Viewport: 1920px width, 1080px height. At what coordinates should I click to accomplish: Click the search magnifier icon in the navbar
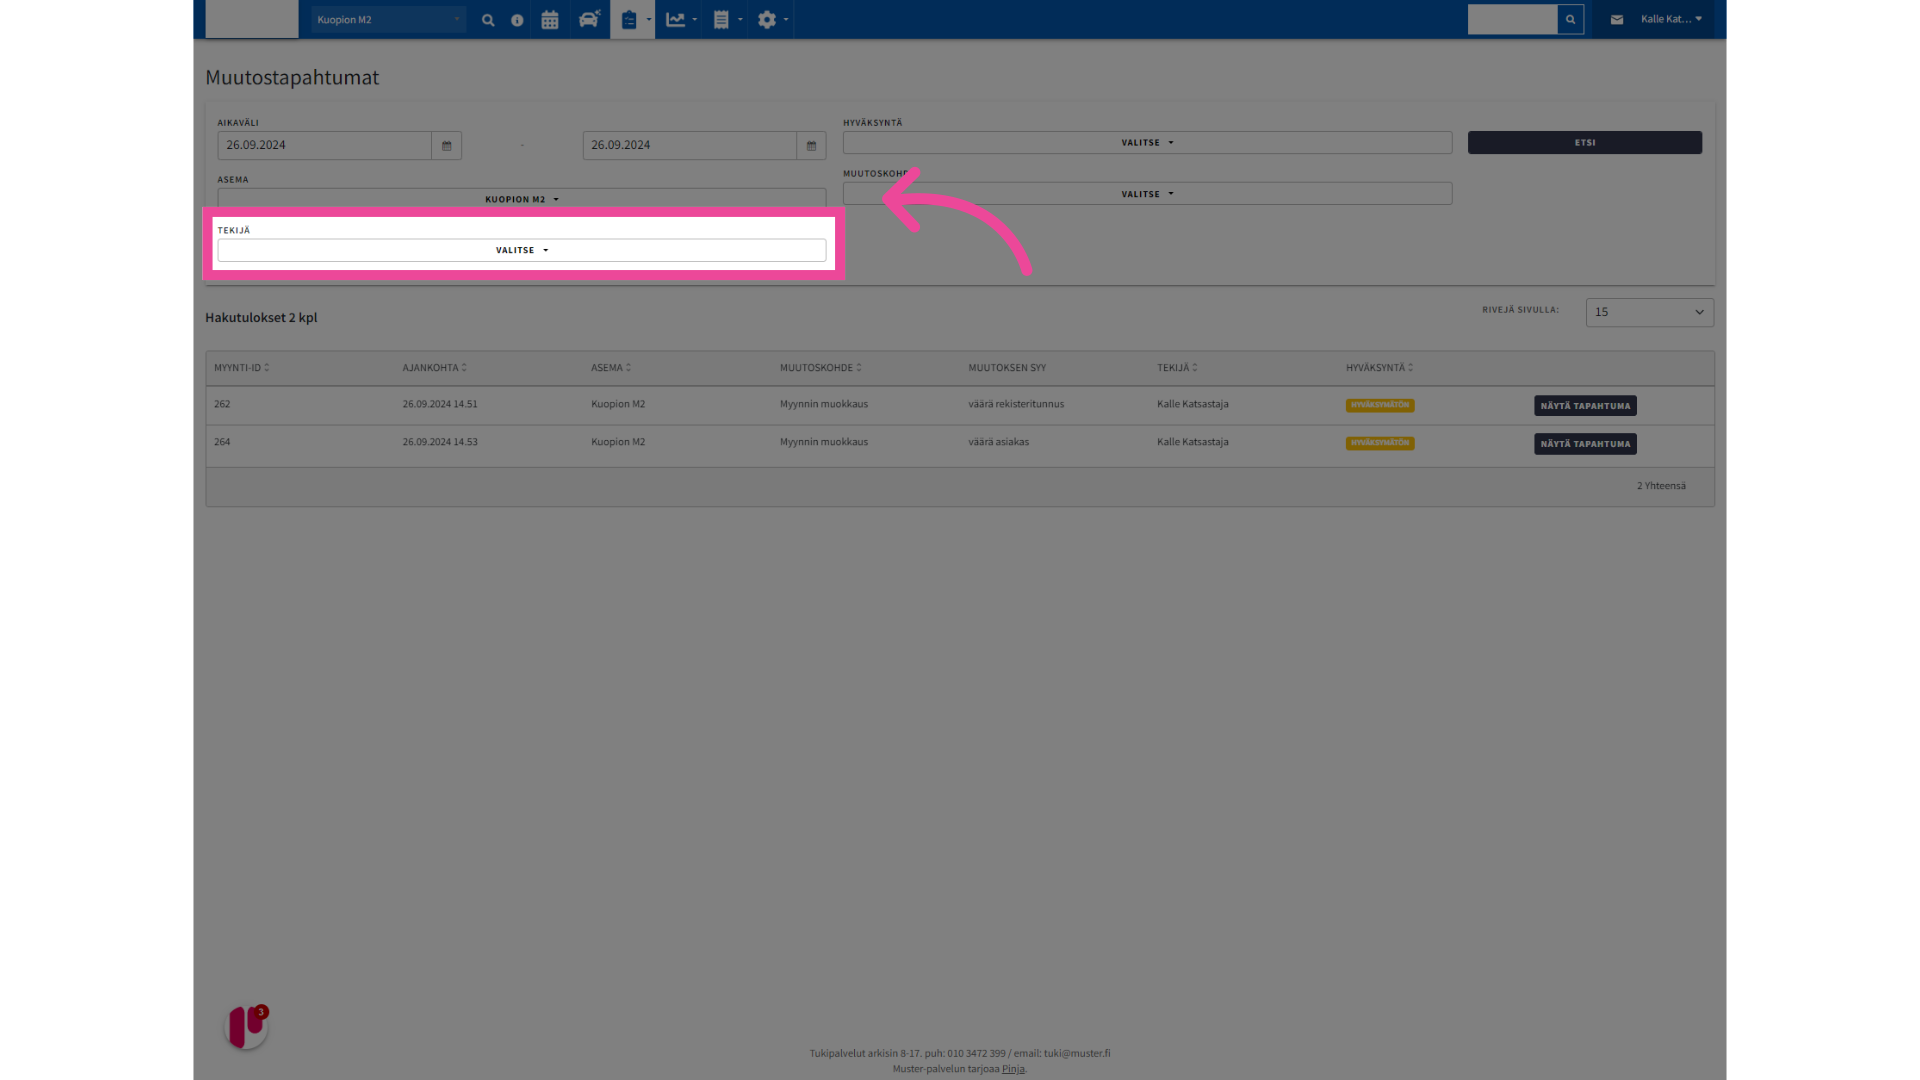488,20
